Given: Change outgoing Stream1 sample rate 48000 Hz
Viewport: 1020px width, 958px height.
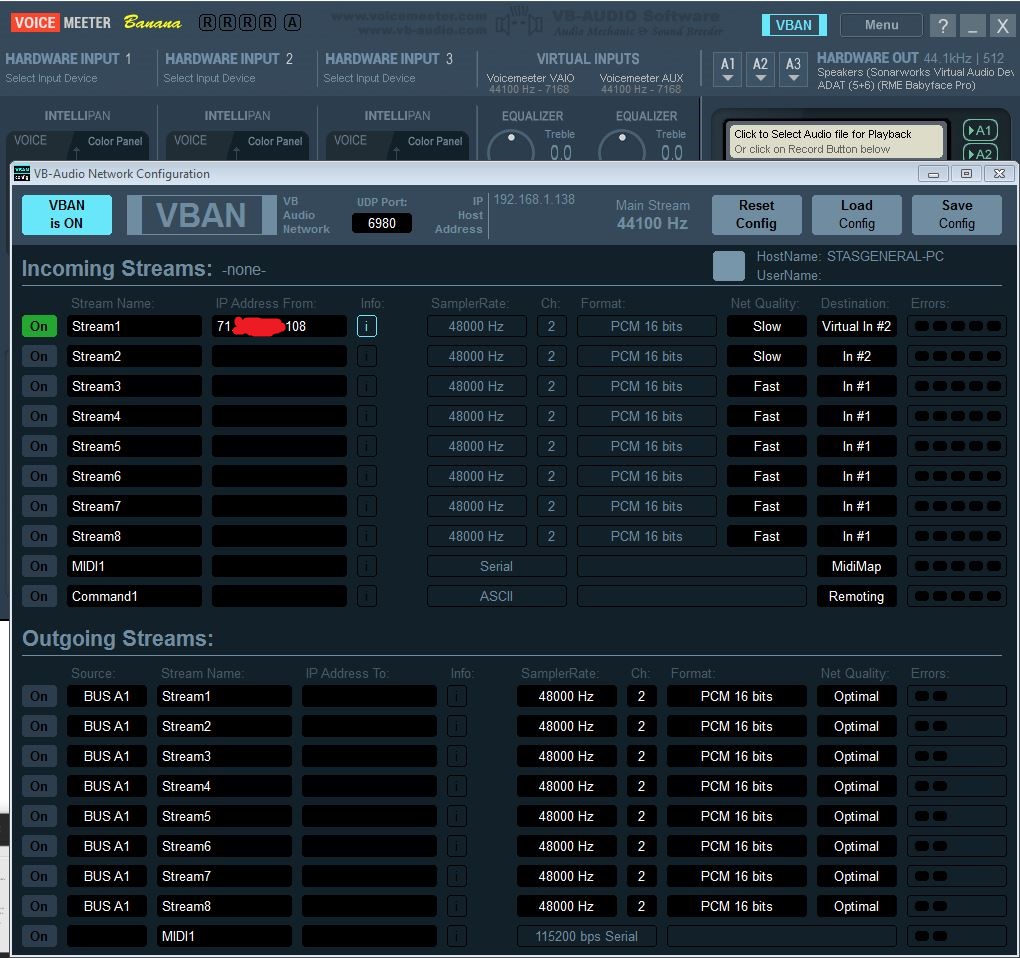Looking at the screenshot, I should coord(566,697).
